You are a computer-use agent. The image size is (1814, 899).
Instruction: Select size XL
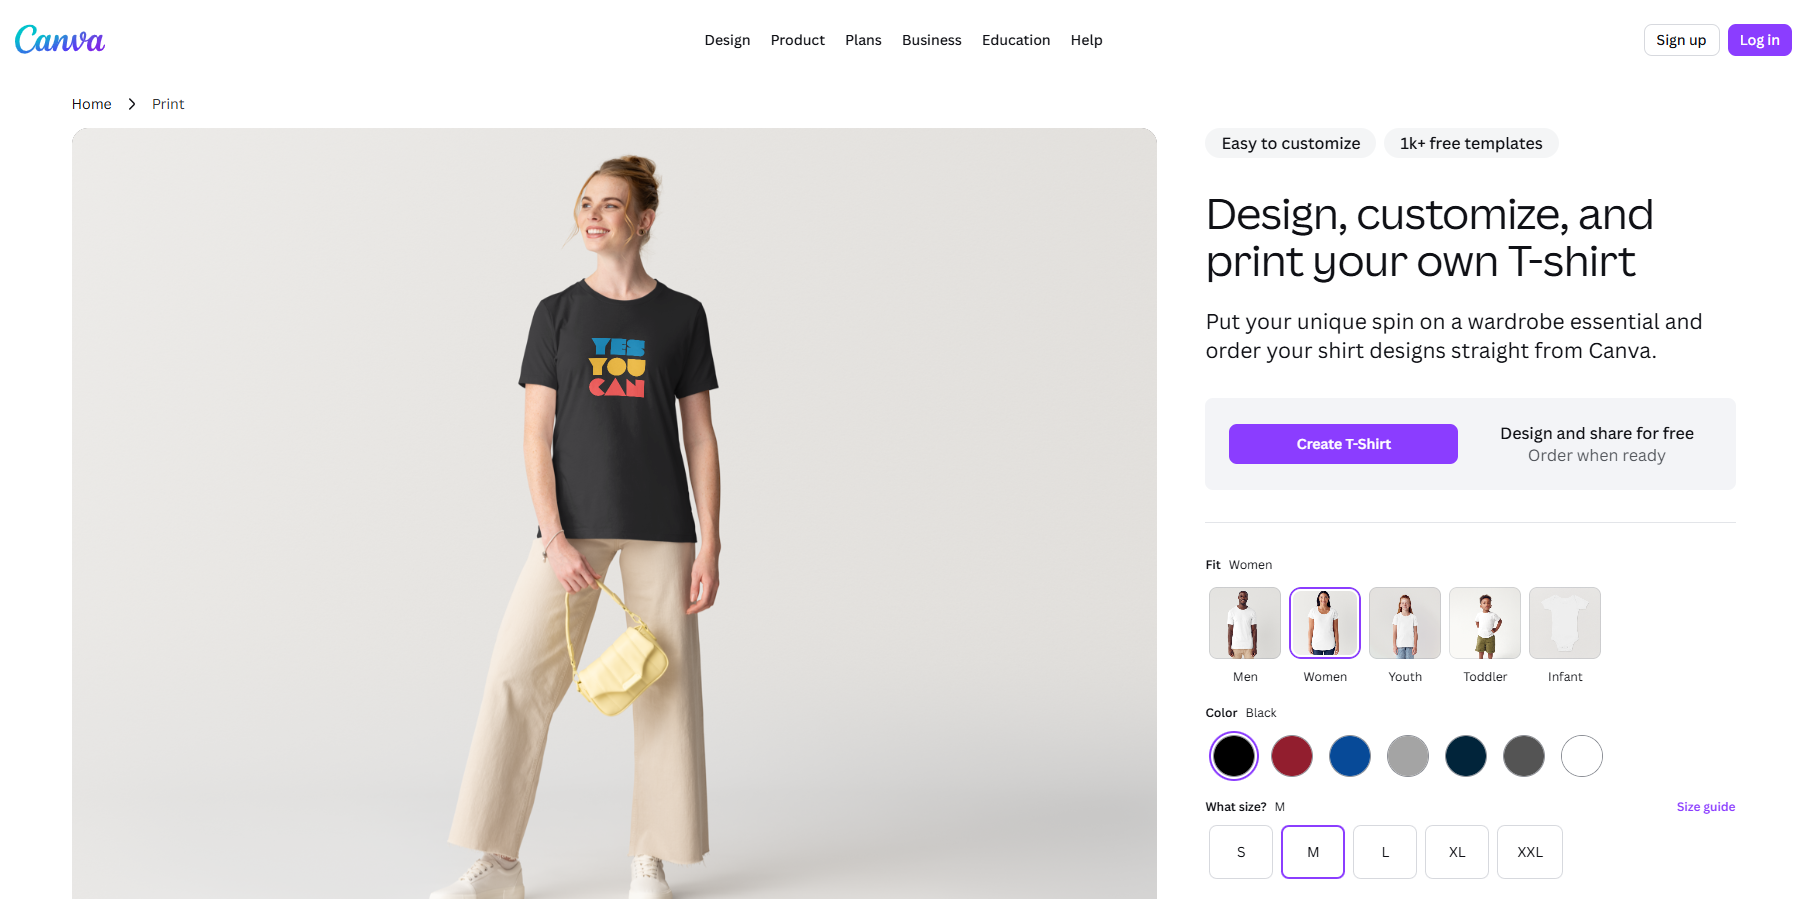click(1456, 852)
